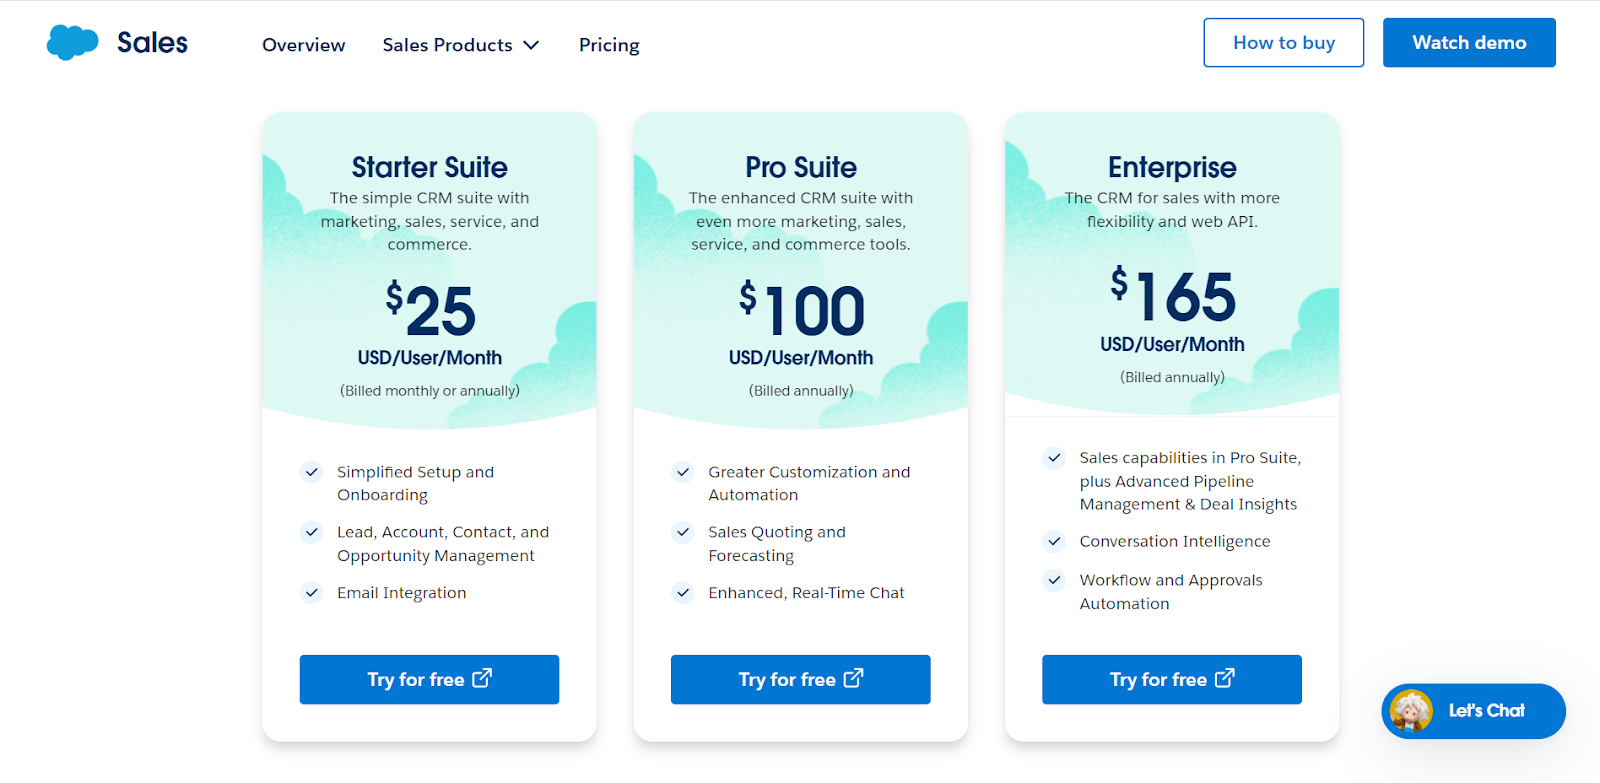The height and width of the screenshot is (783, 1600).
Task: Try Enterprise for free
Action: click(1171, 679)
